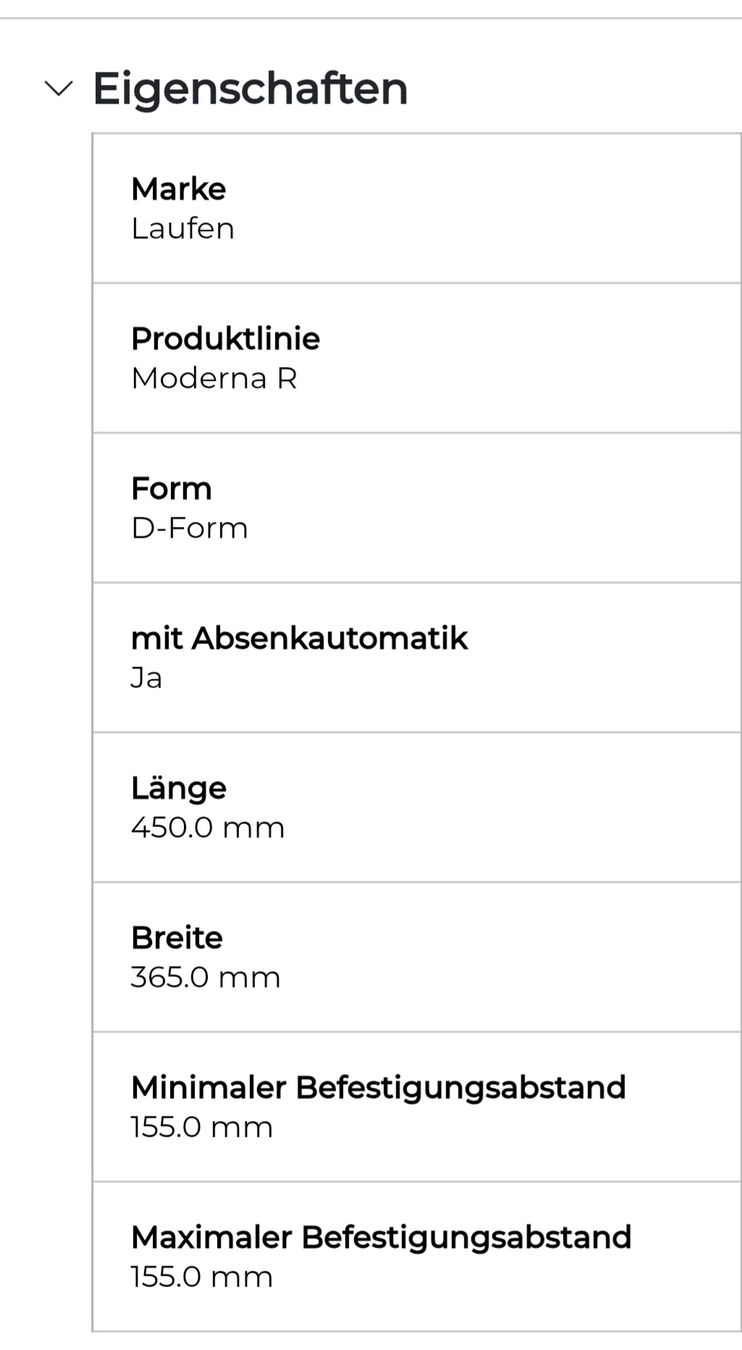Click the D-Form value
This screenshot has height=1350, width=742.
point(189,527)
